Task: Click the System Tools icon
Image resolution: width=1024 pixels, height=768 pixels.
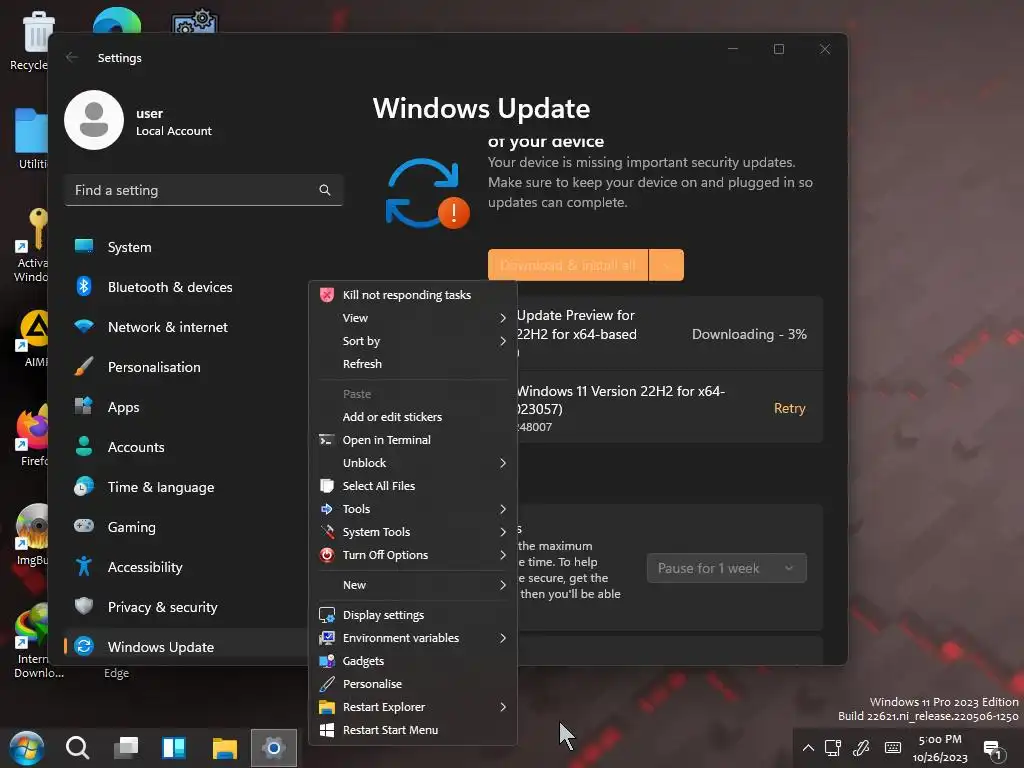Action: point(327,532)
